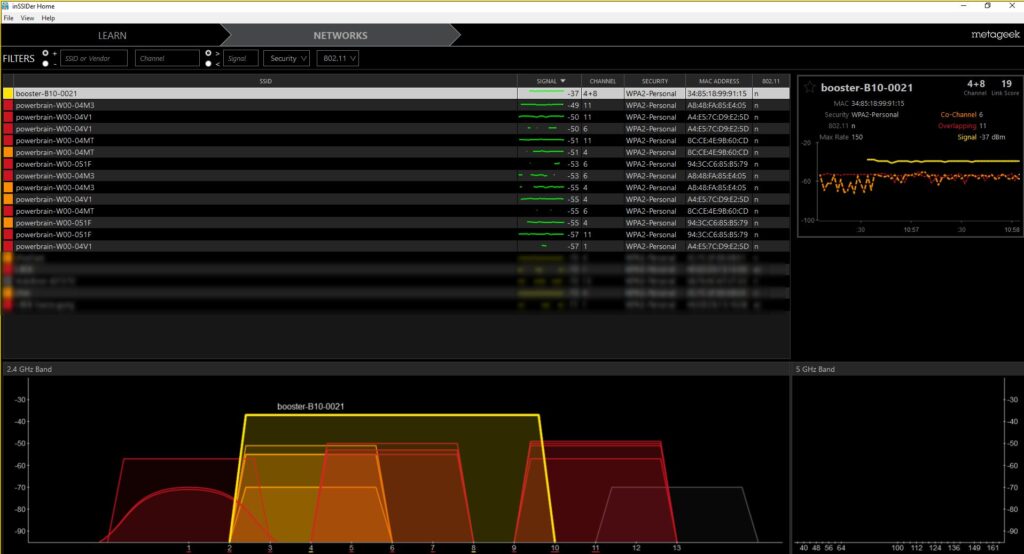The width and height of the screenshot is (1024, 554).
Task: Select the greater-than signal filter radio
Action: 208,53
